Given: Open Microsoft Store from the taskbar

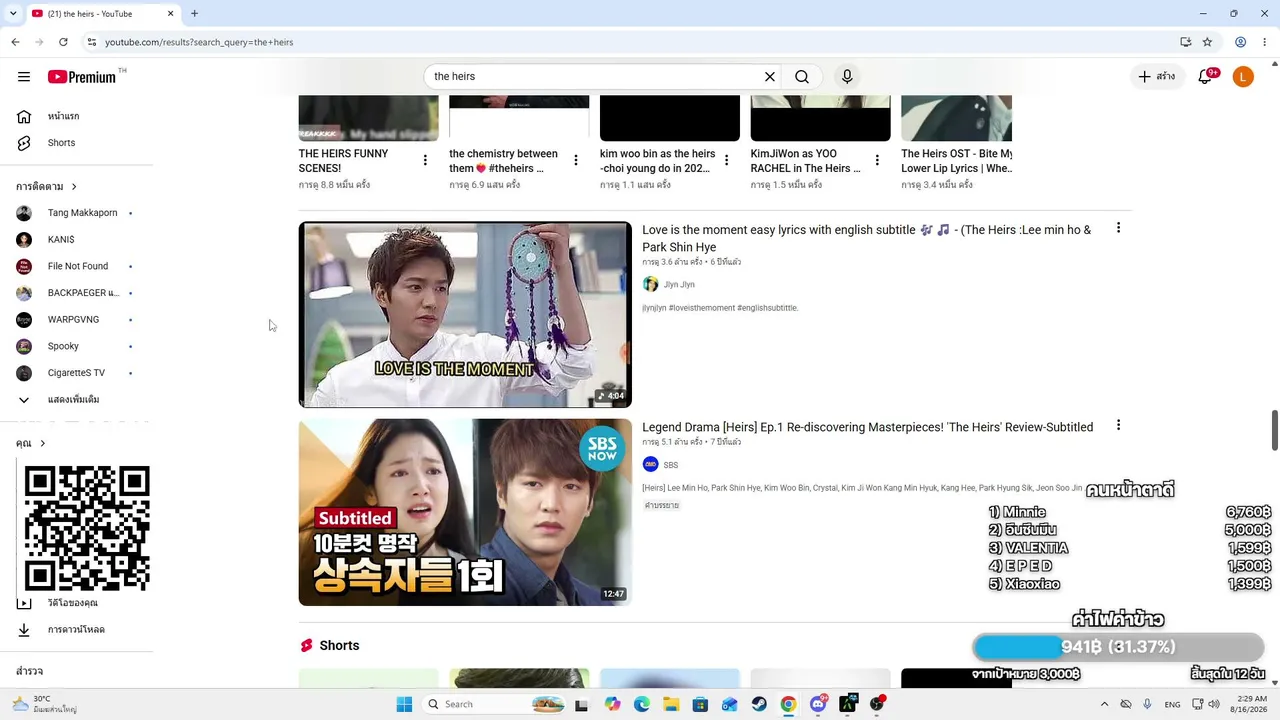Looking at the screenshot, I should coord(700,704).
